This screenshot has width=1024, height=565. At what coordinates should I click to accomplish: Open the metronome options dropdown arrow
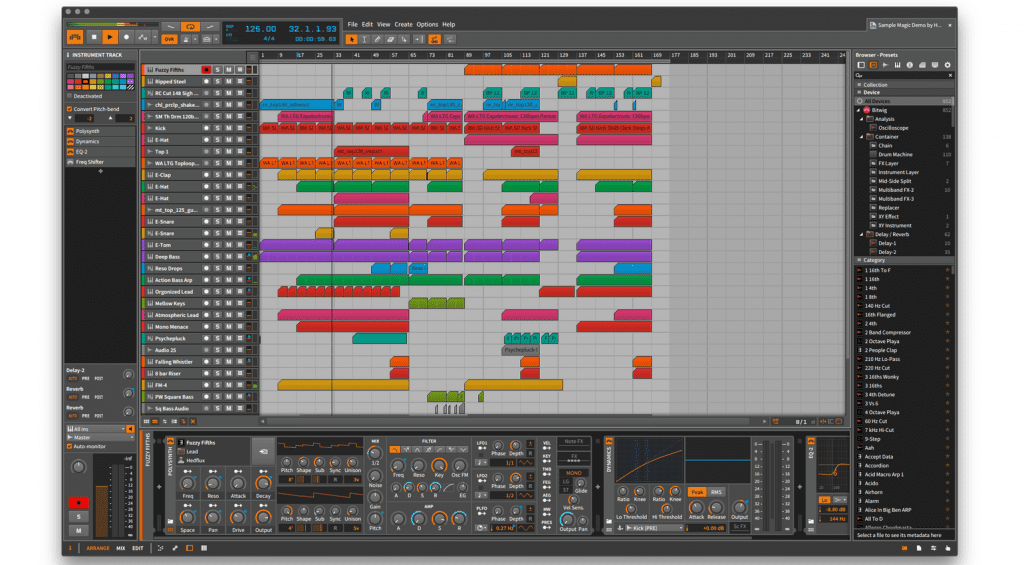[194, 39]
